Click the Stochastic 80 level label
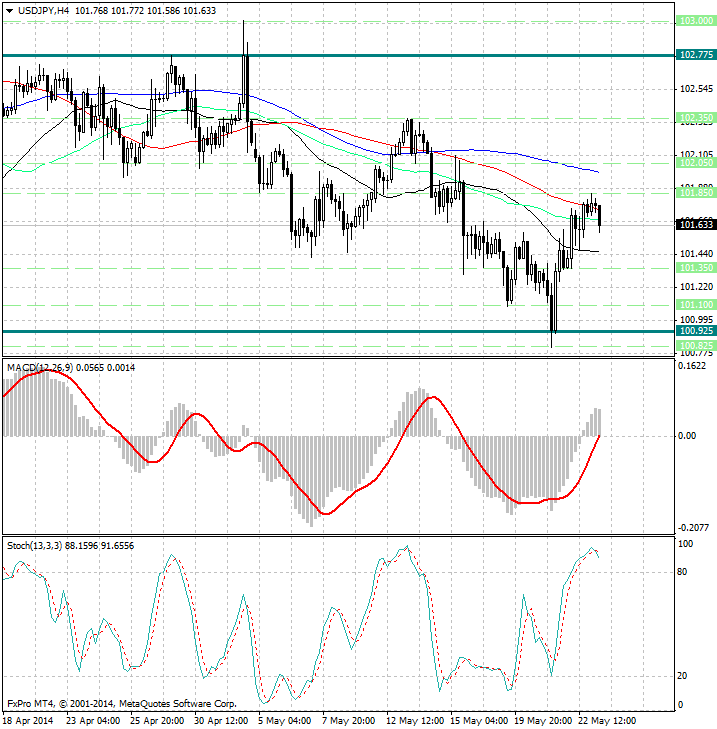Image resolution: width=717 pixels, height=729 pixels. pyautogui.click(x=682, y=572)
